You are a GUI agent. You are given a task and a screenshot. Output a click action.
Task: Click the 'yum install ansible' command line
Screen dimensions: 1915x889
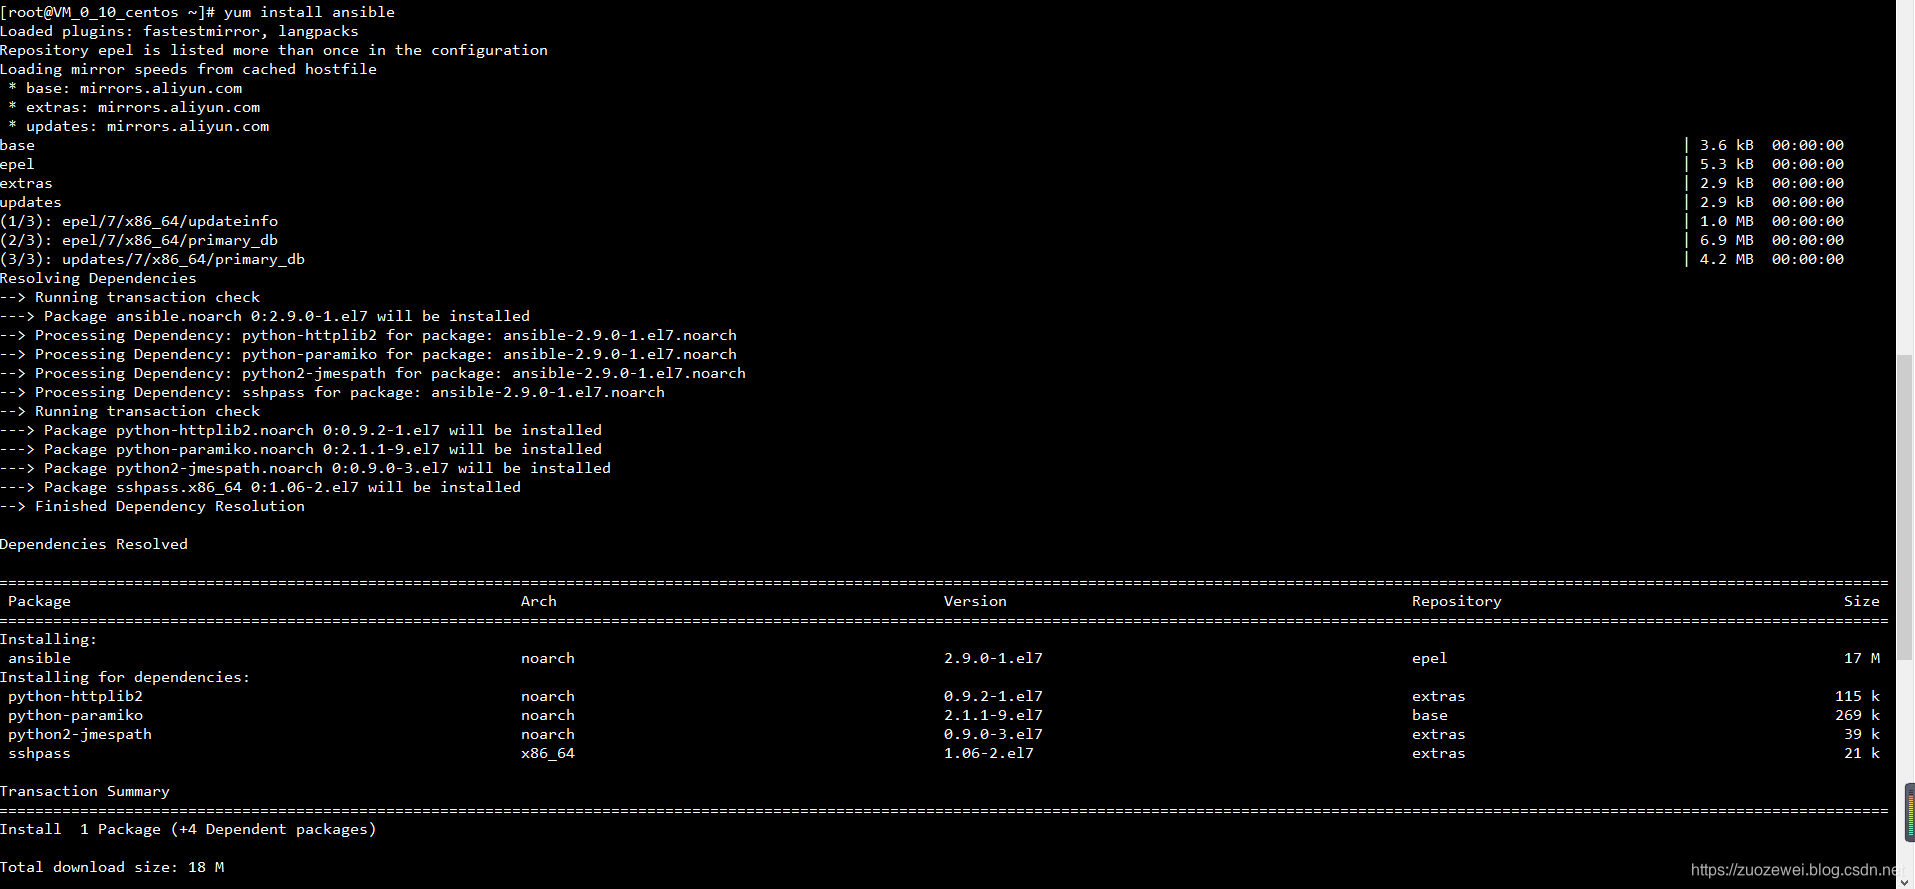click(197, 12)
